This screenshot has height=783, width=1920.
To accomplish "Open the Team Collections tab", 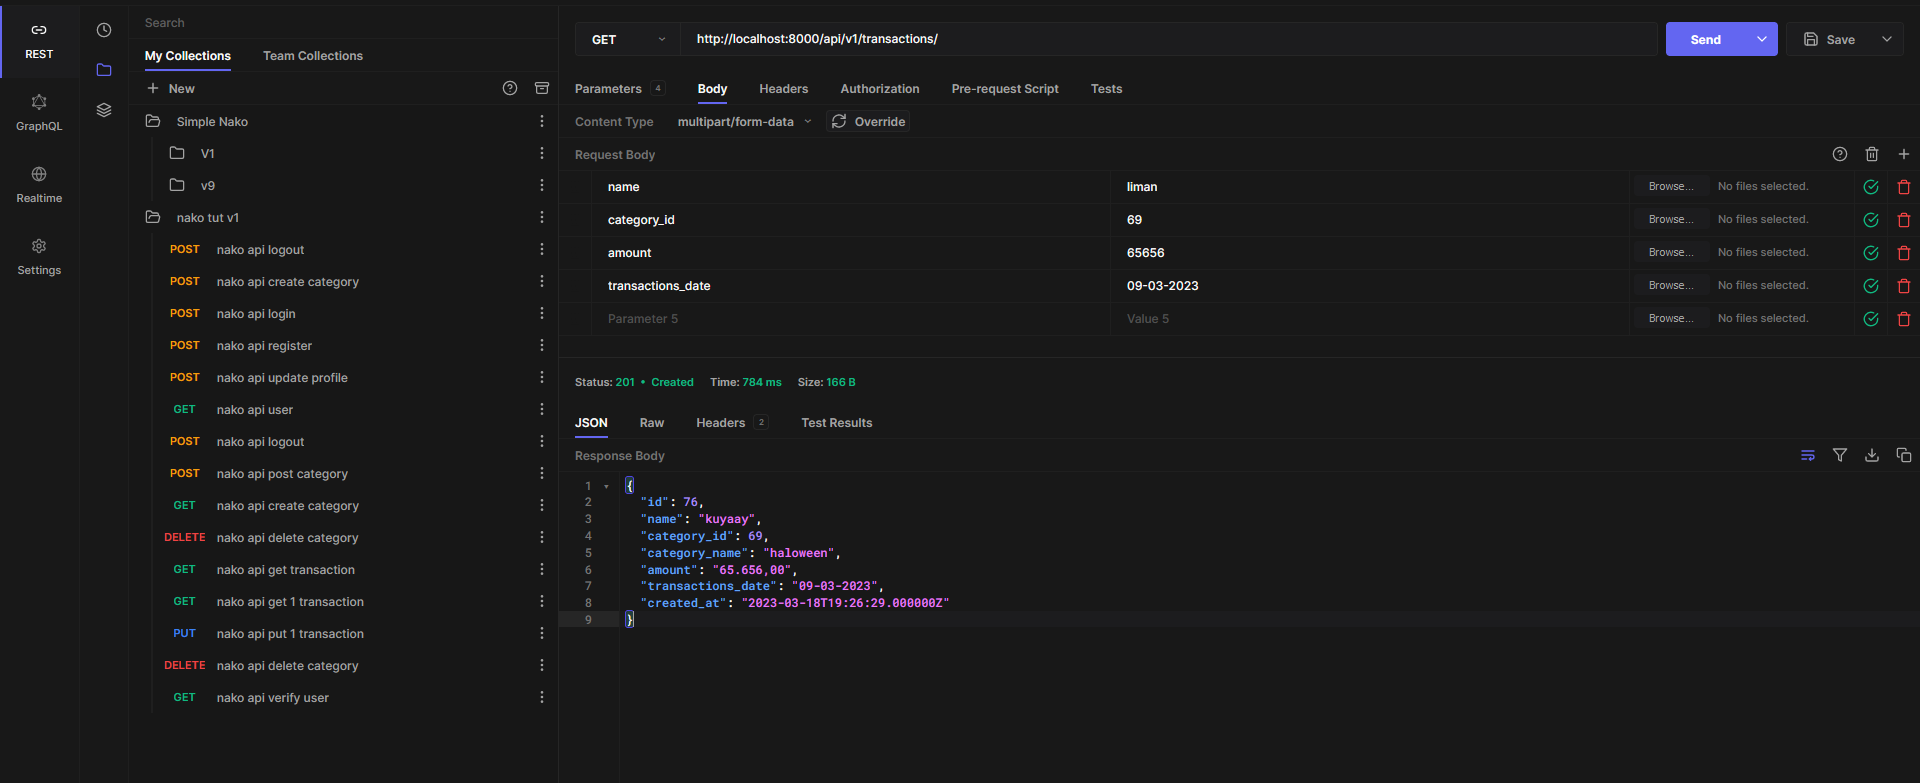I will (312, 56).
